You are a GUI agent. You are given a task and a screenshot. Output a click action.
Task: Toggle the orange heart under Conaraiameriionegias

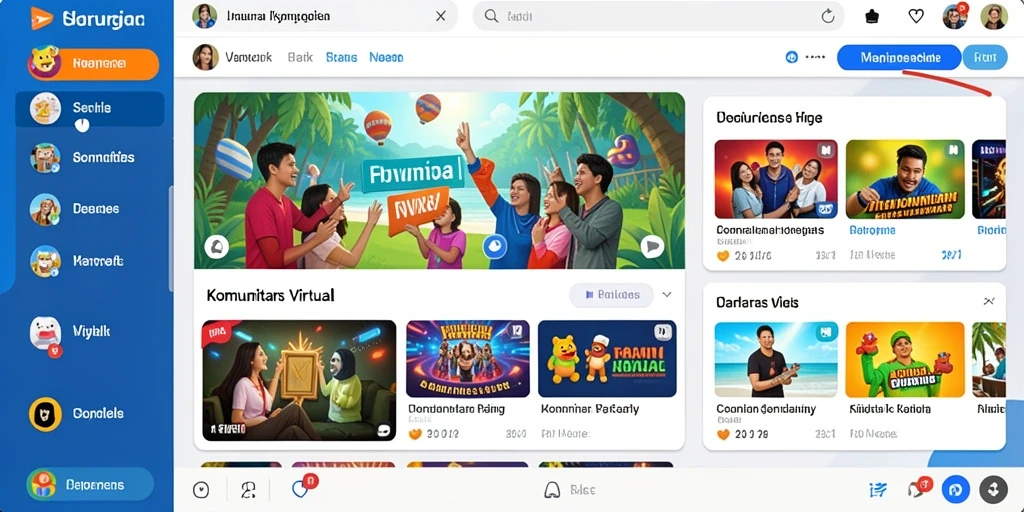723,256
